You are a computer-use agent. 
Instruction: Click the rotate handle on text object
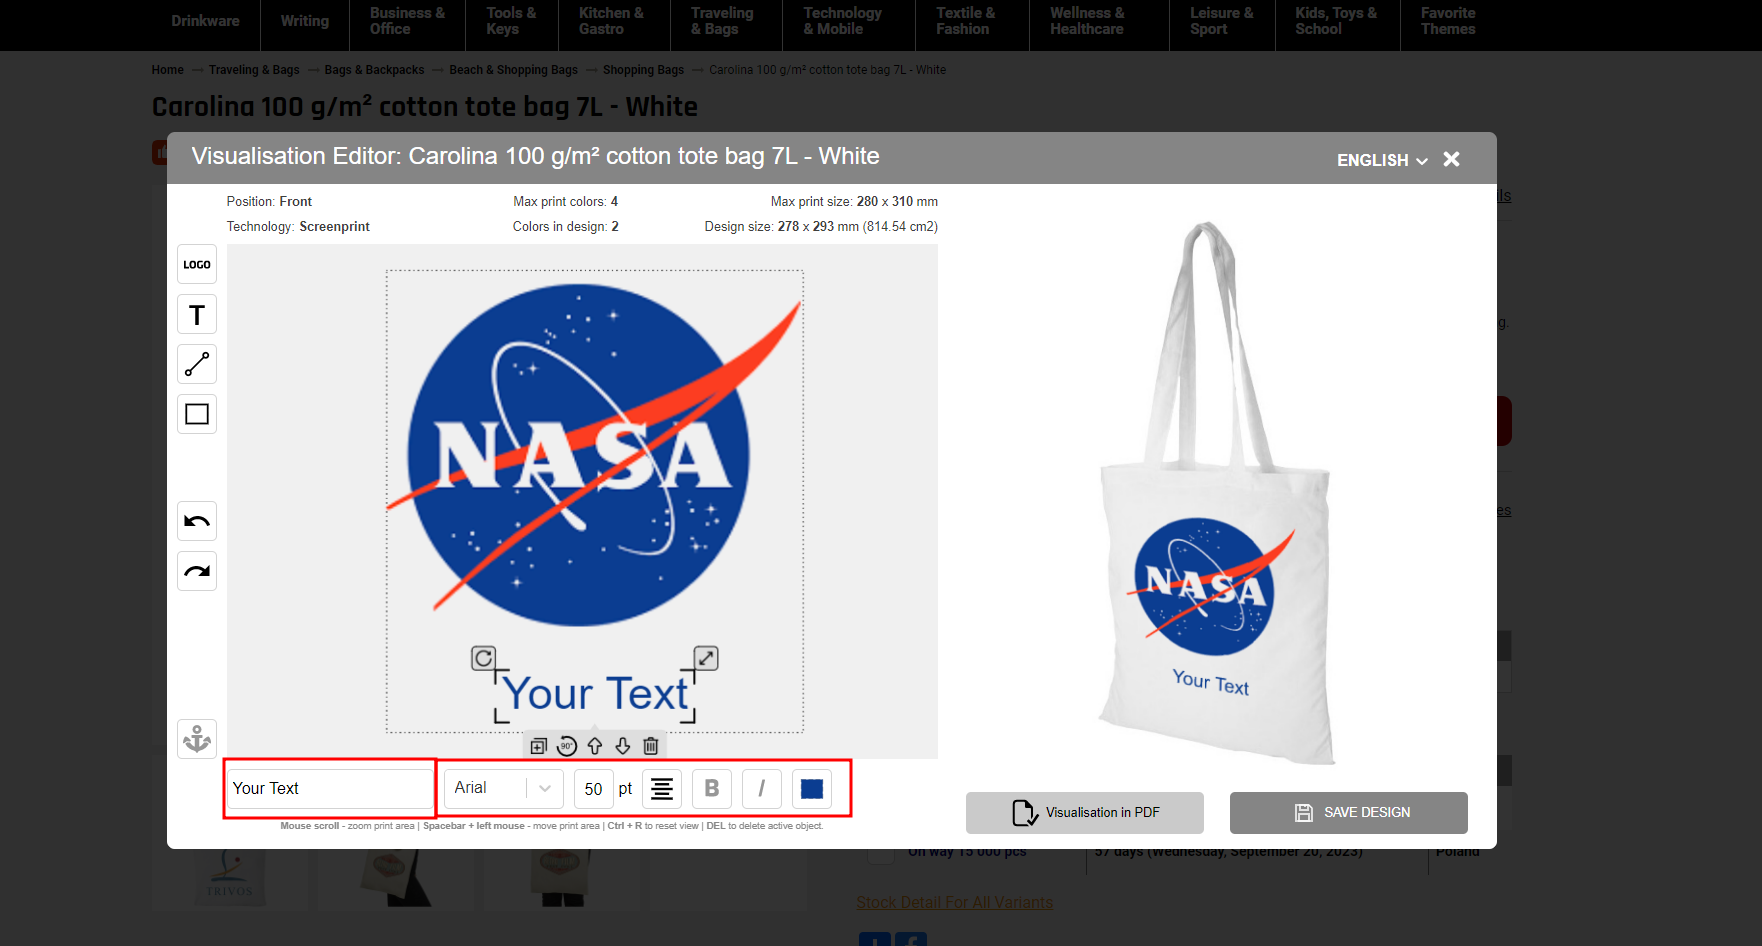tap(483, 658)
